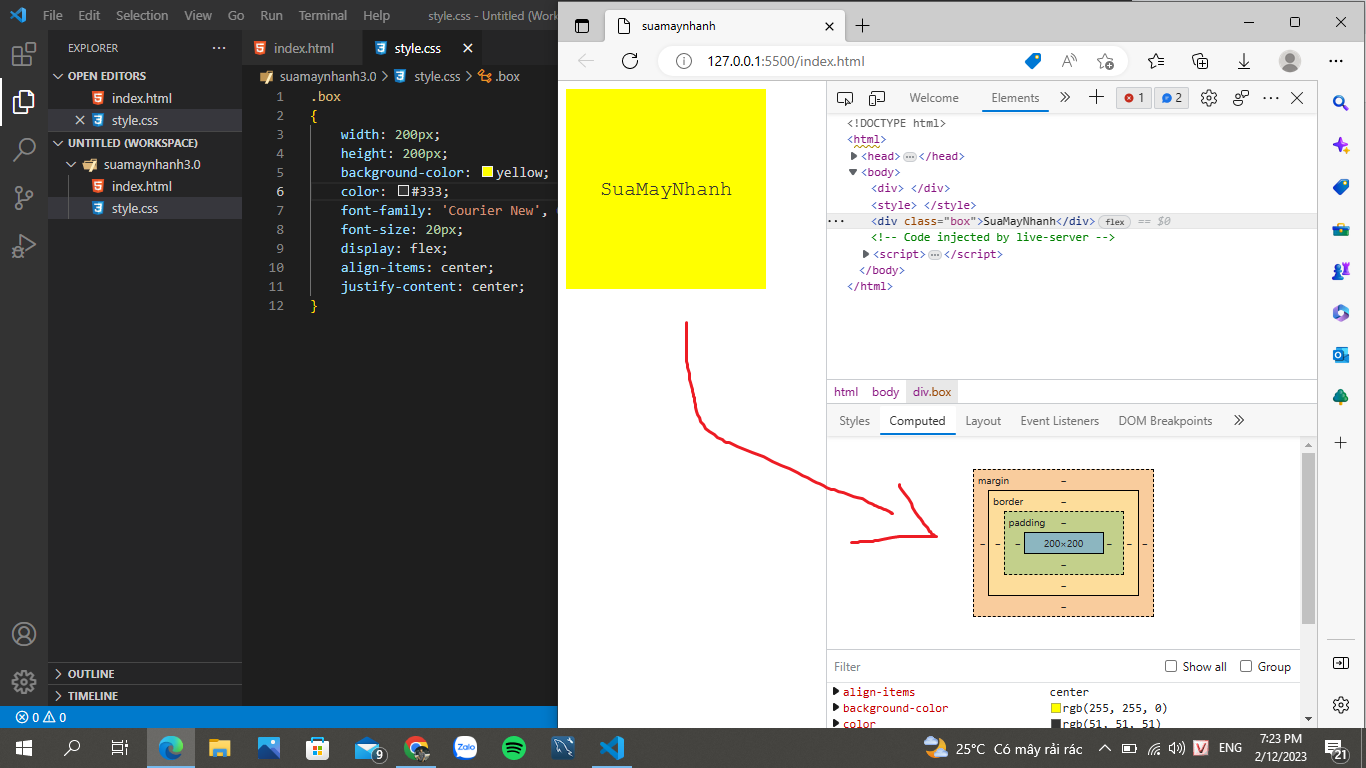Open Edge profile avatar
1366x768 pixels.
click(1290, 61)
